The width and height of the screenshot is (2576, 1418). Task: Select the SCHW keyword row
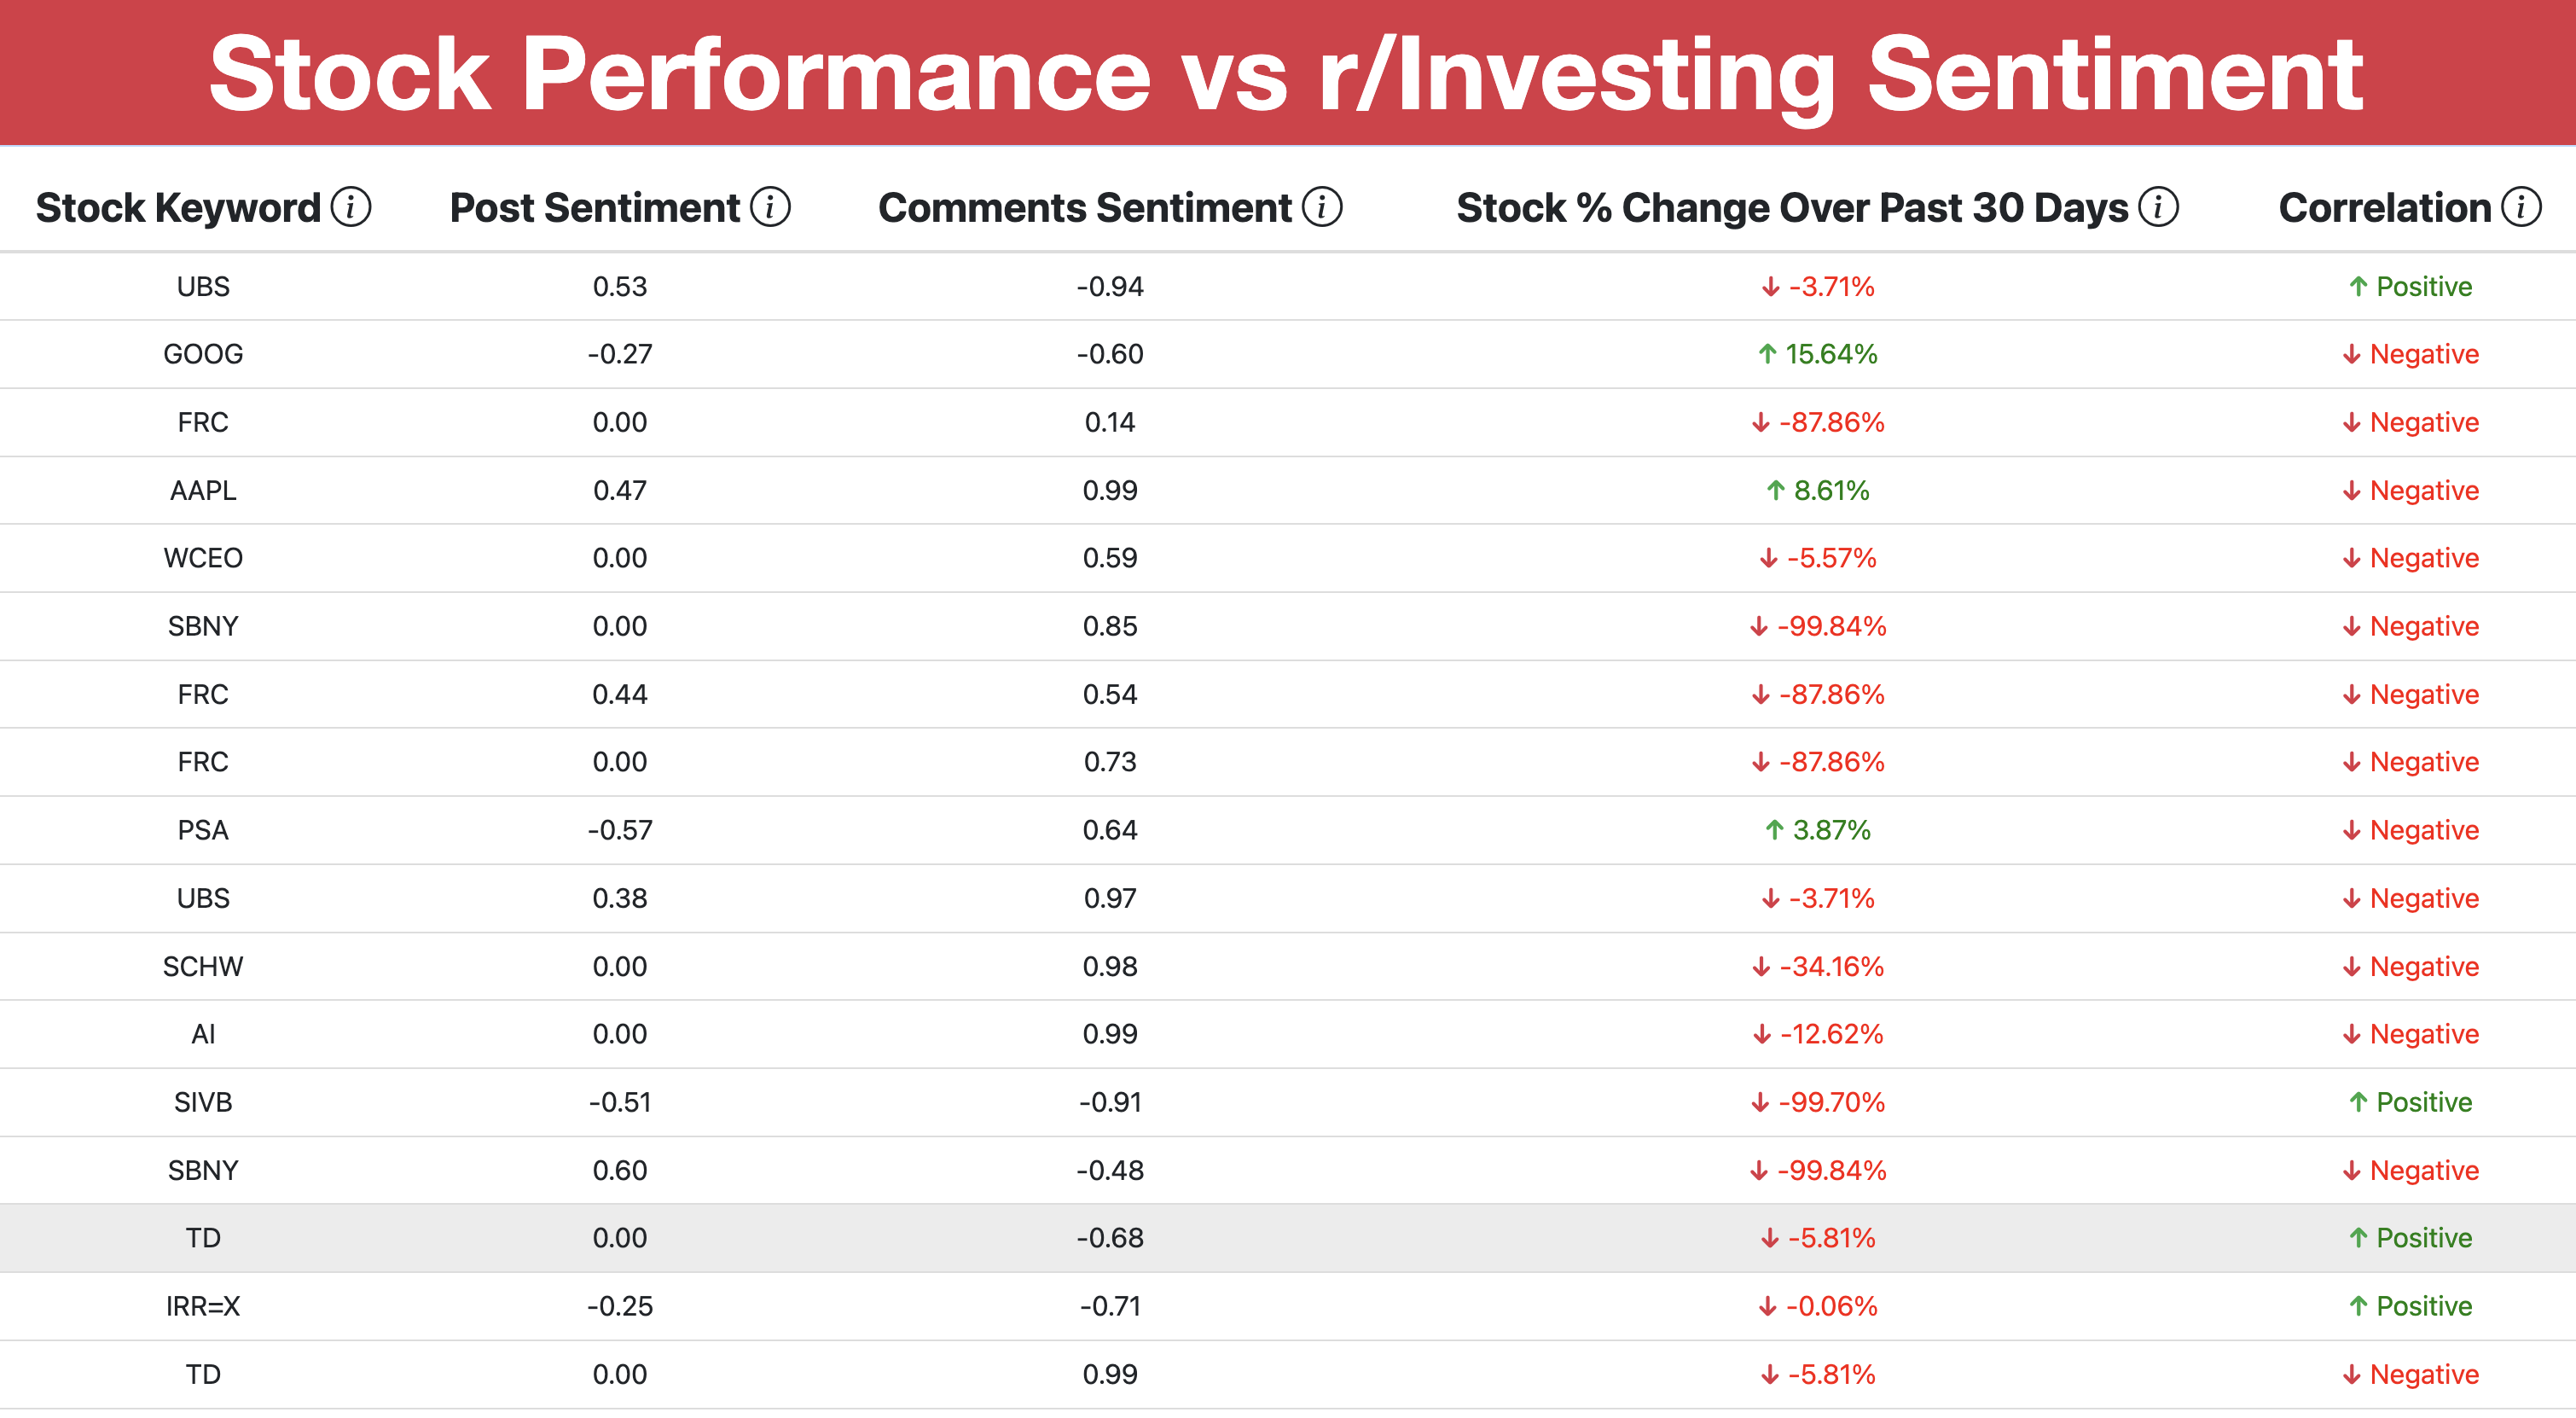pyautogui.click(x=203, y=966)
